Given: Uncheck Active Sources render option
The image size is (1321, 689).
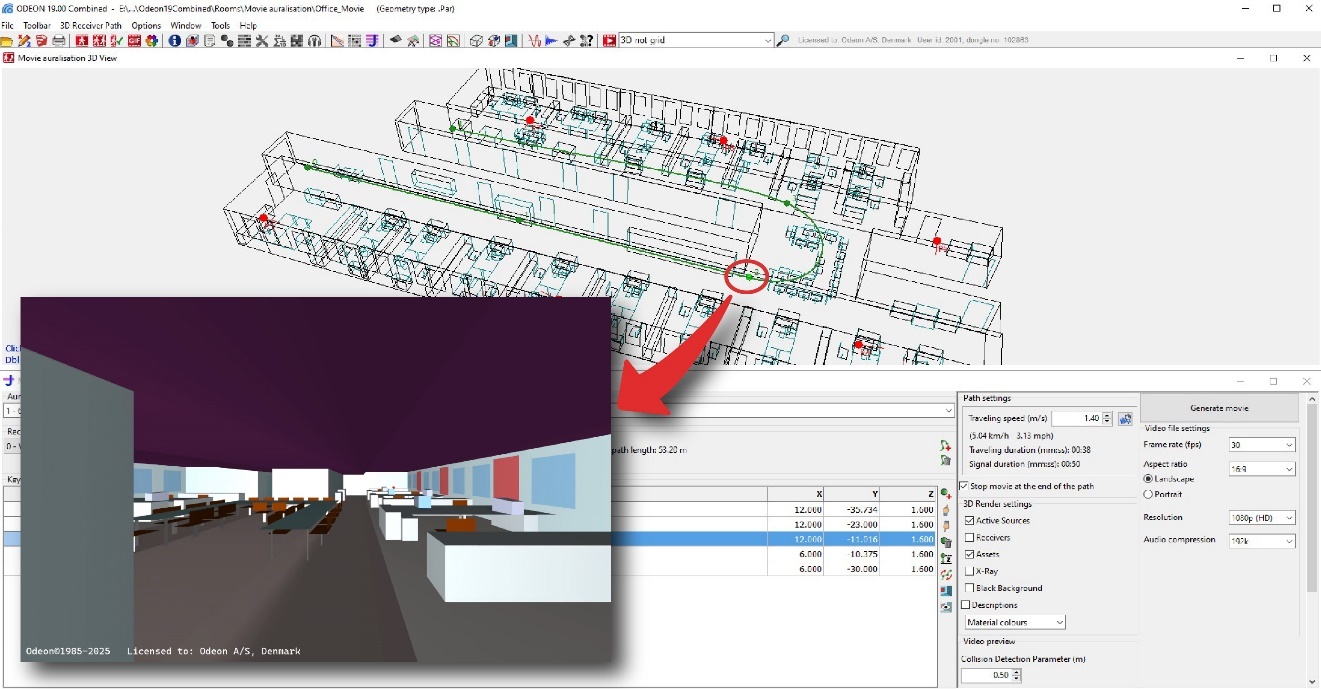Looking at the screenshot, I should point(969,521).
